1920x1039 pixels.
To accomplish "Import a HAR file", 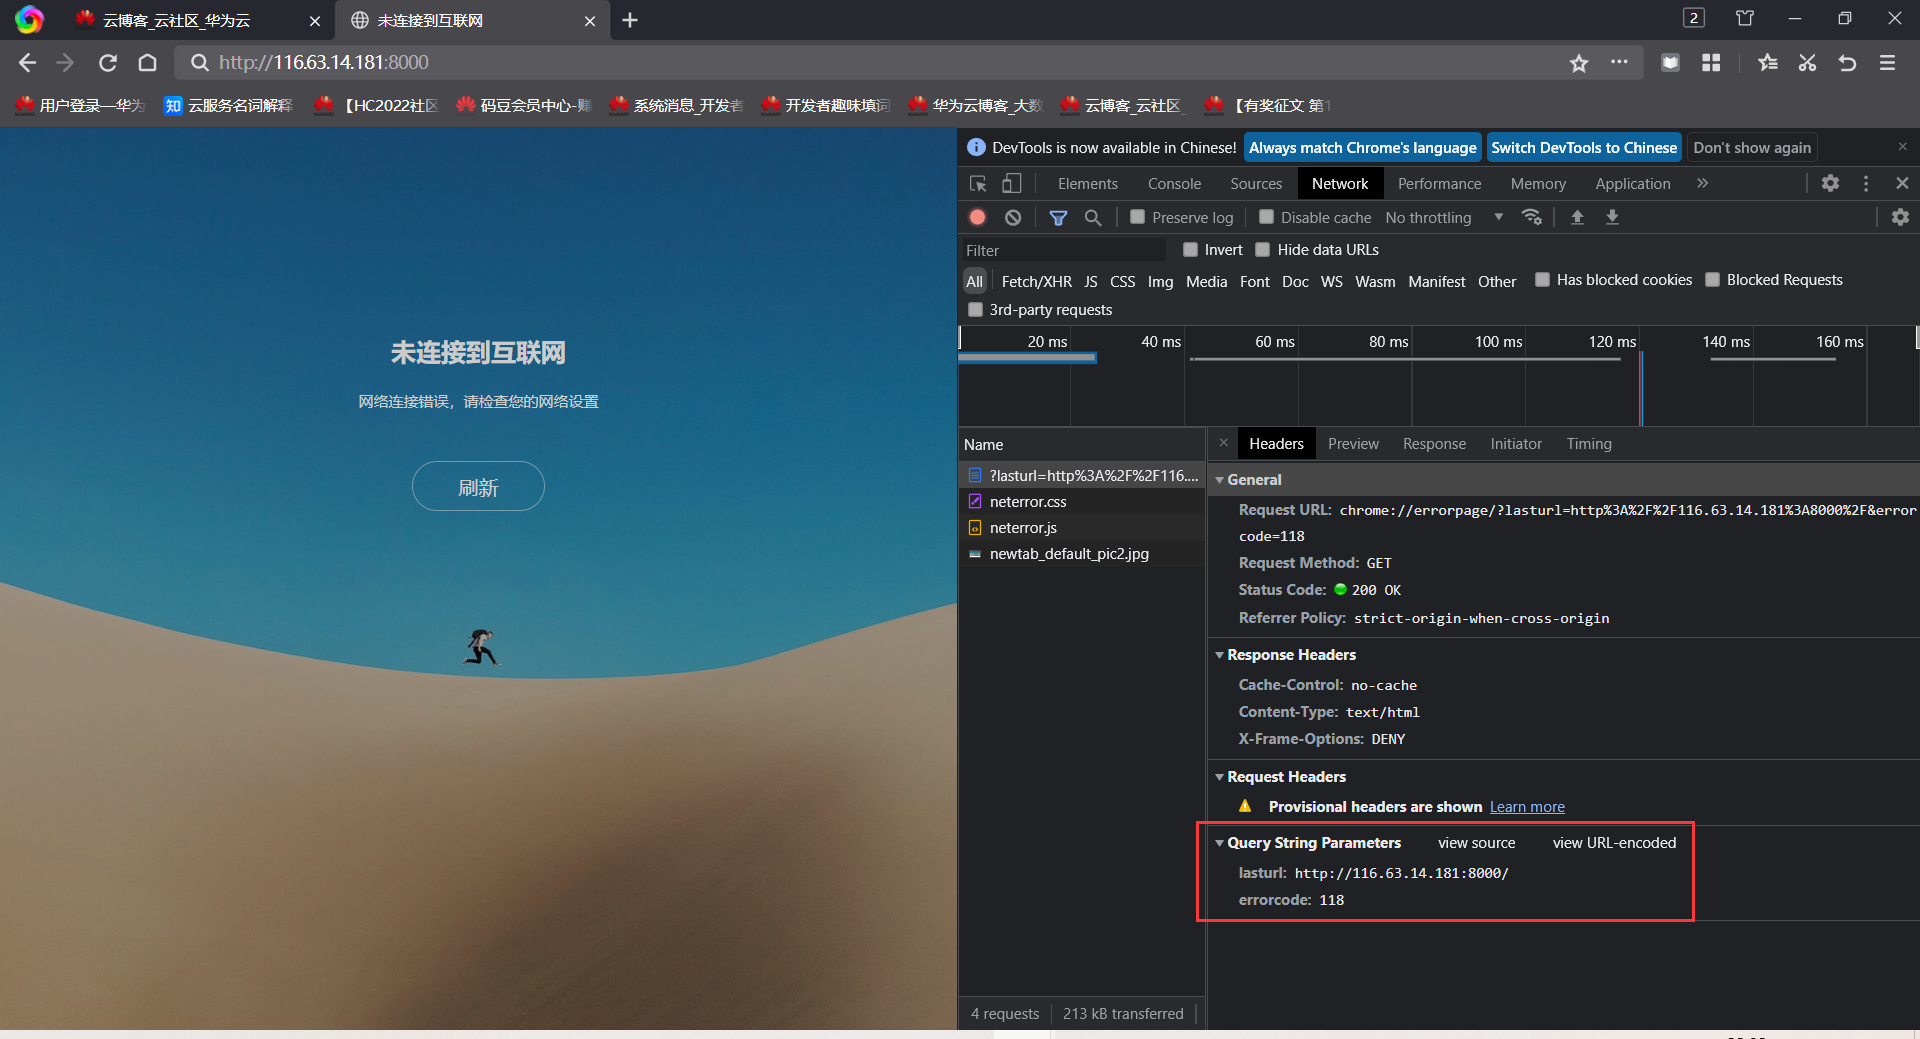I will click(1577, 217).
